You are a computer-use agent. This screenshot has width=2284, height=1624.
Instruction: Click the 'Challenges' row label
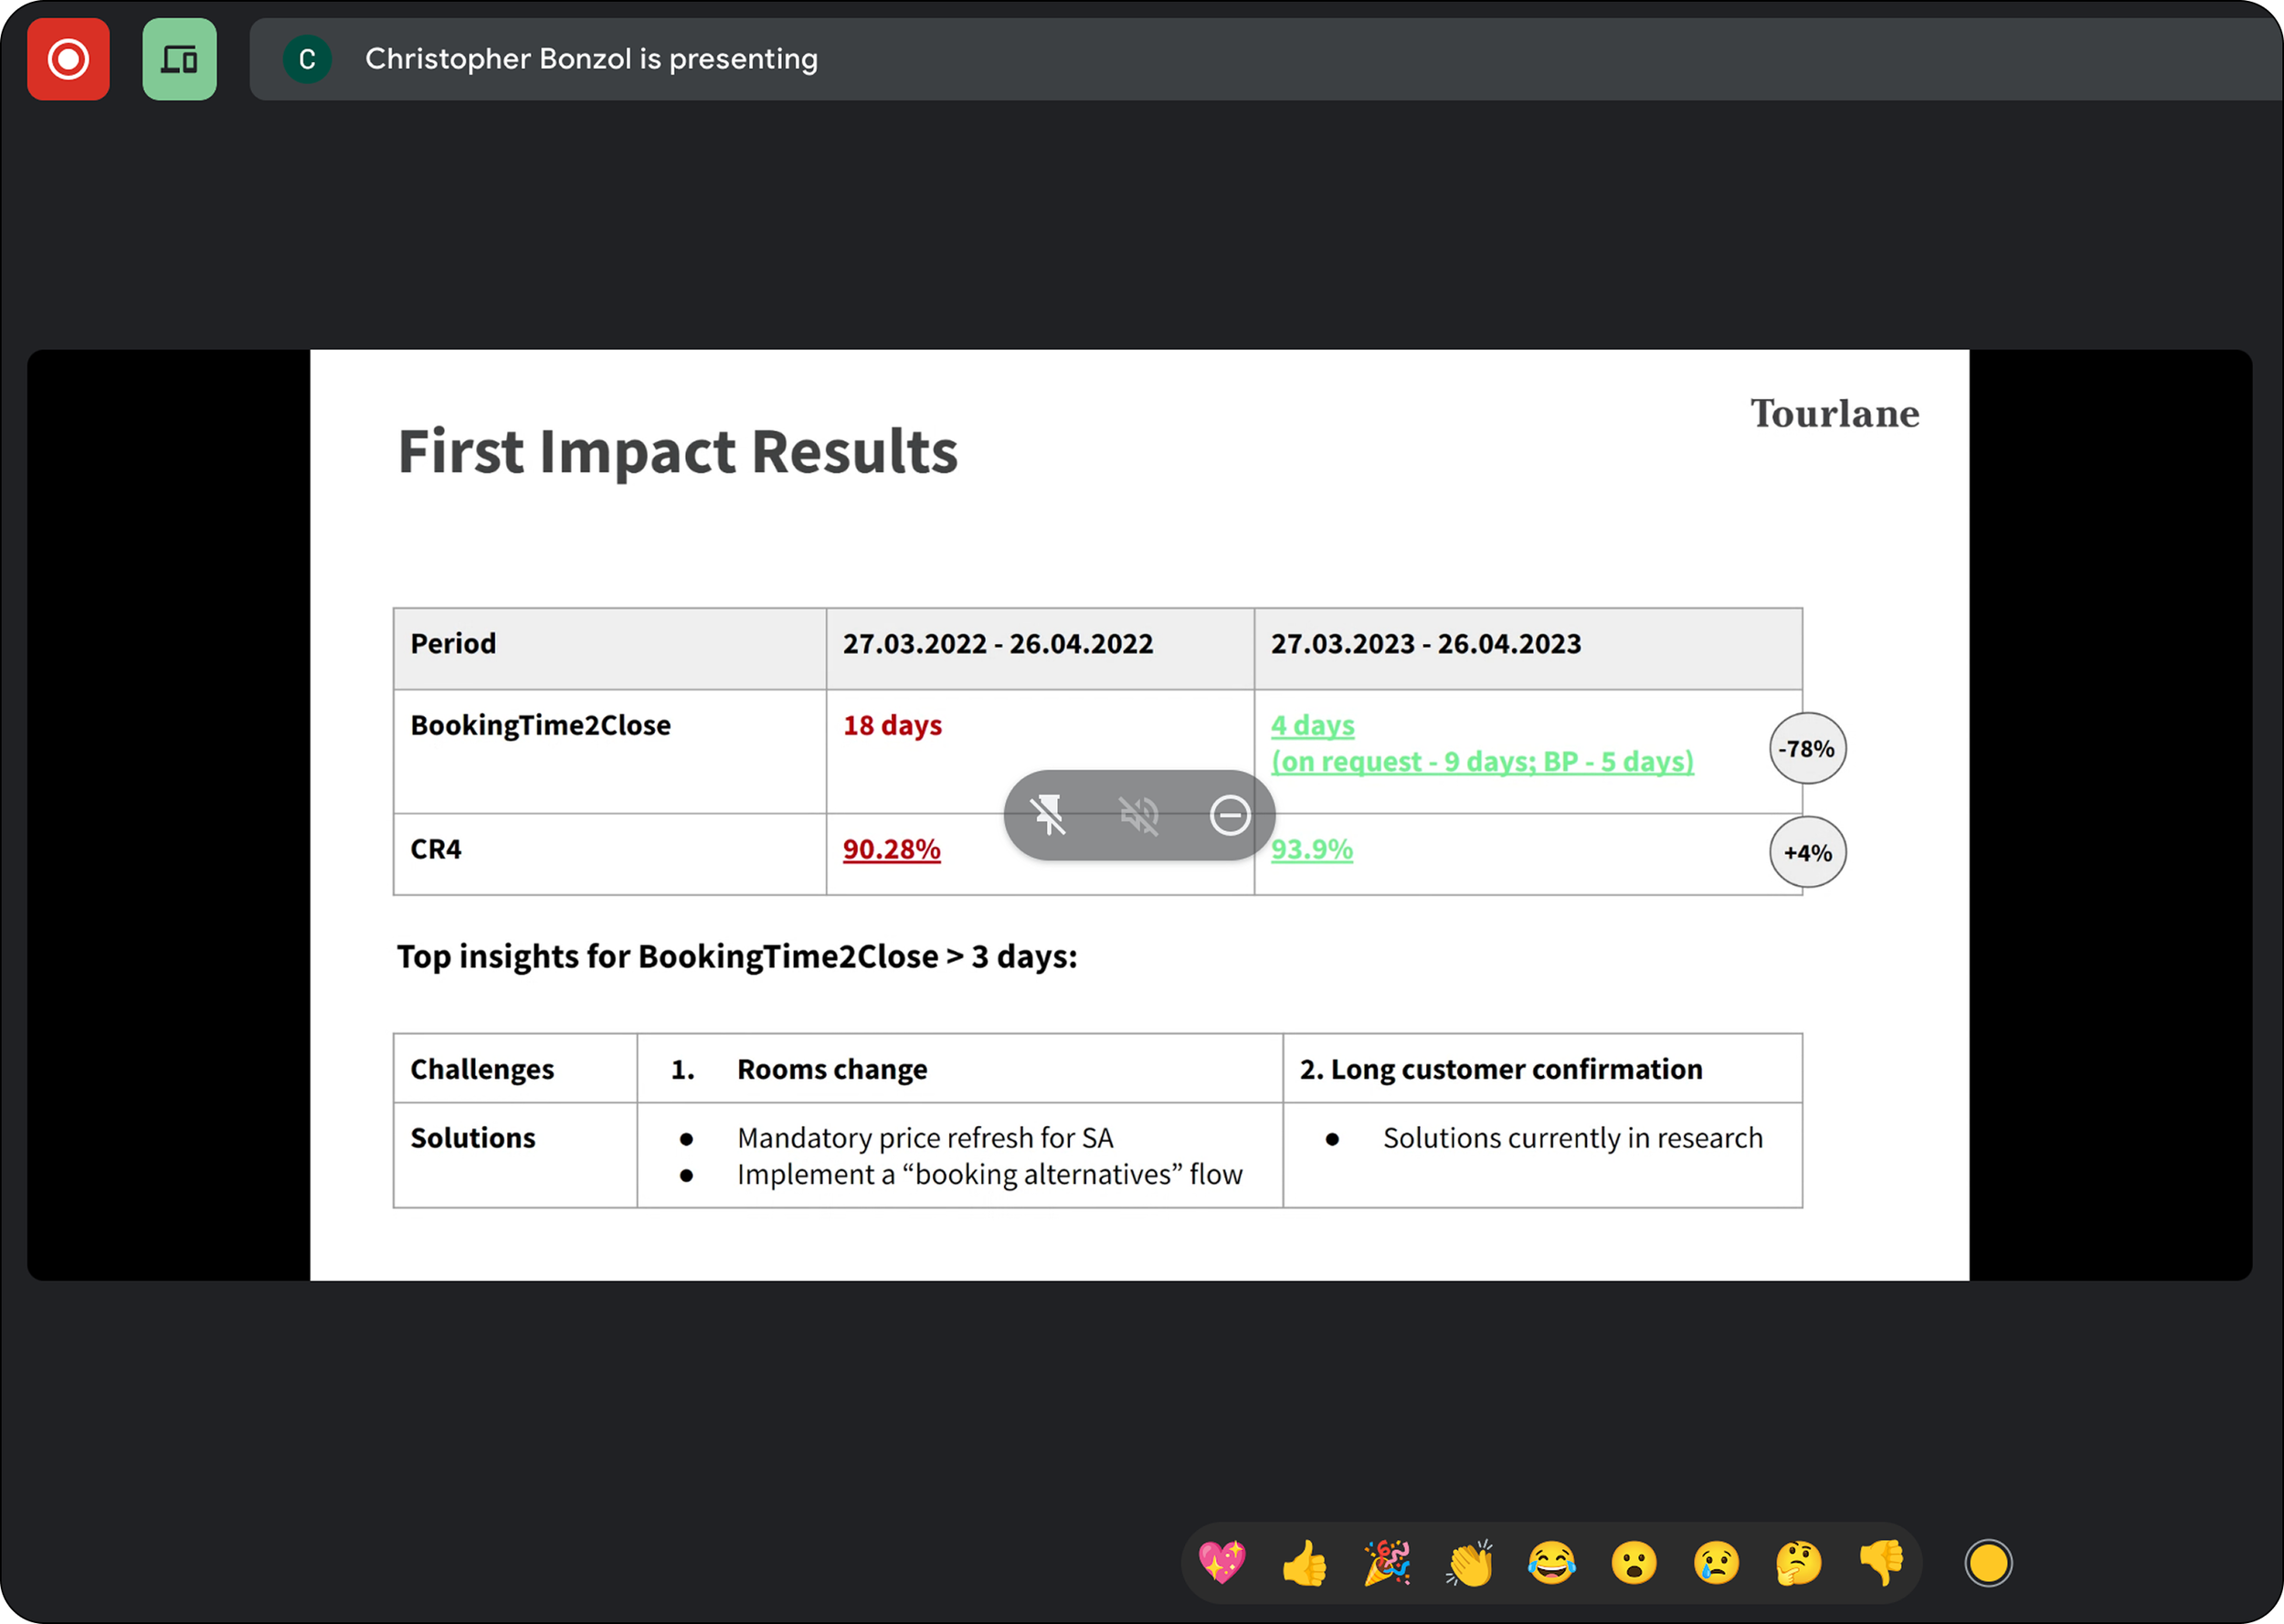[x=482, y=1069]
